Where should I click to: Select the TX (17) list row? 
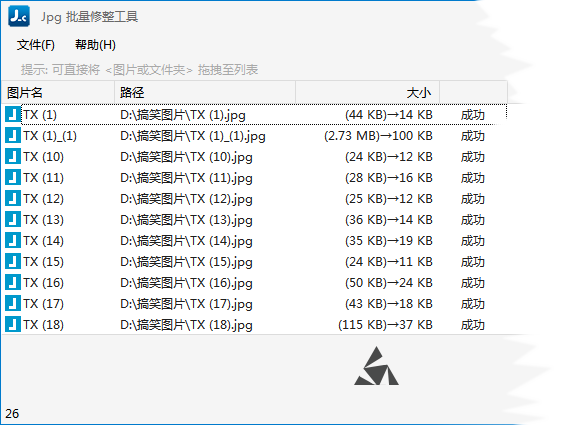point(254,304)
